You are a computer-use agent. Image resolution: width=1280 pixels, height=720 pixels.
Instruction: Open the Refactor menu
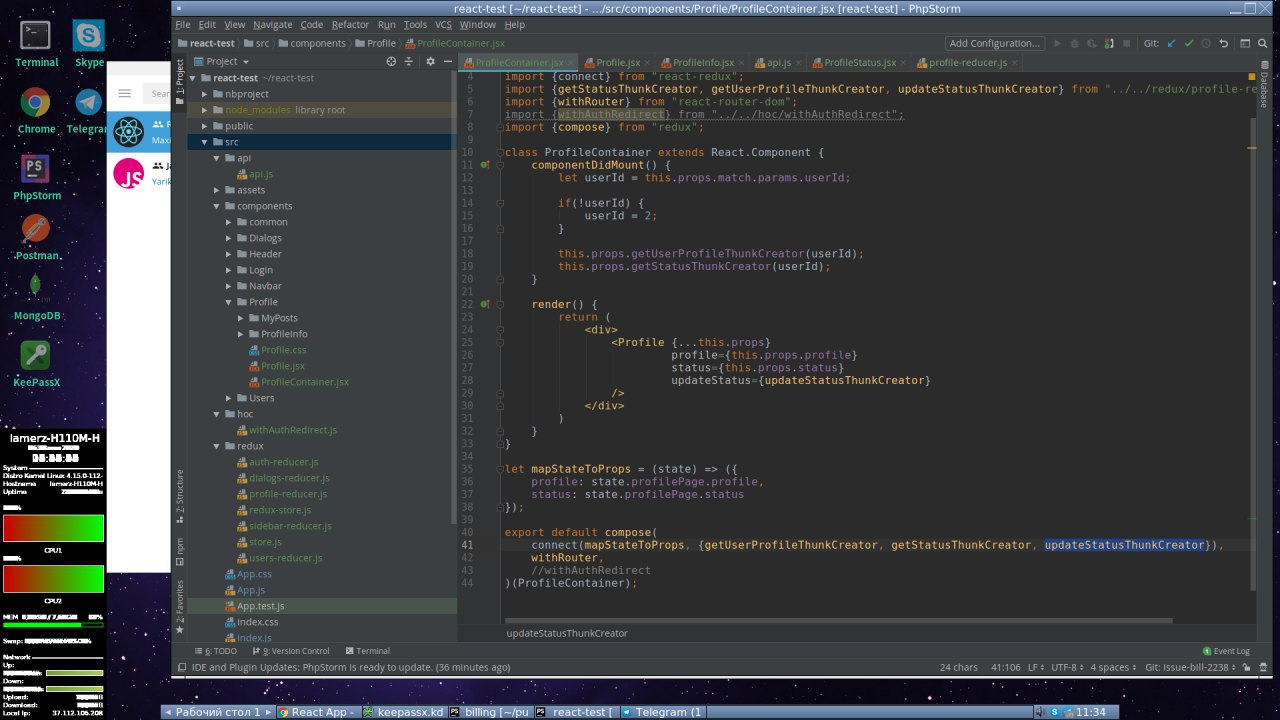click(x=350, y=24)
